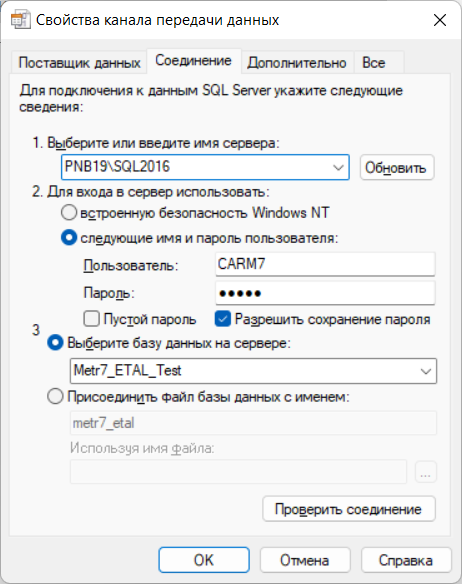Image resolution: width=462 pixels, height=584 pixels.
Task: Open the server name dropdown arrow
Action: coord(338,167)
